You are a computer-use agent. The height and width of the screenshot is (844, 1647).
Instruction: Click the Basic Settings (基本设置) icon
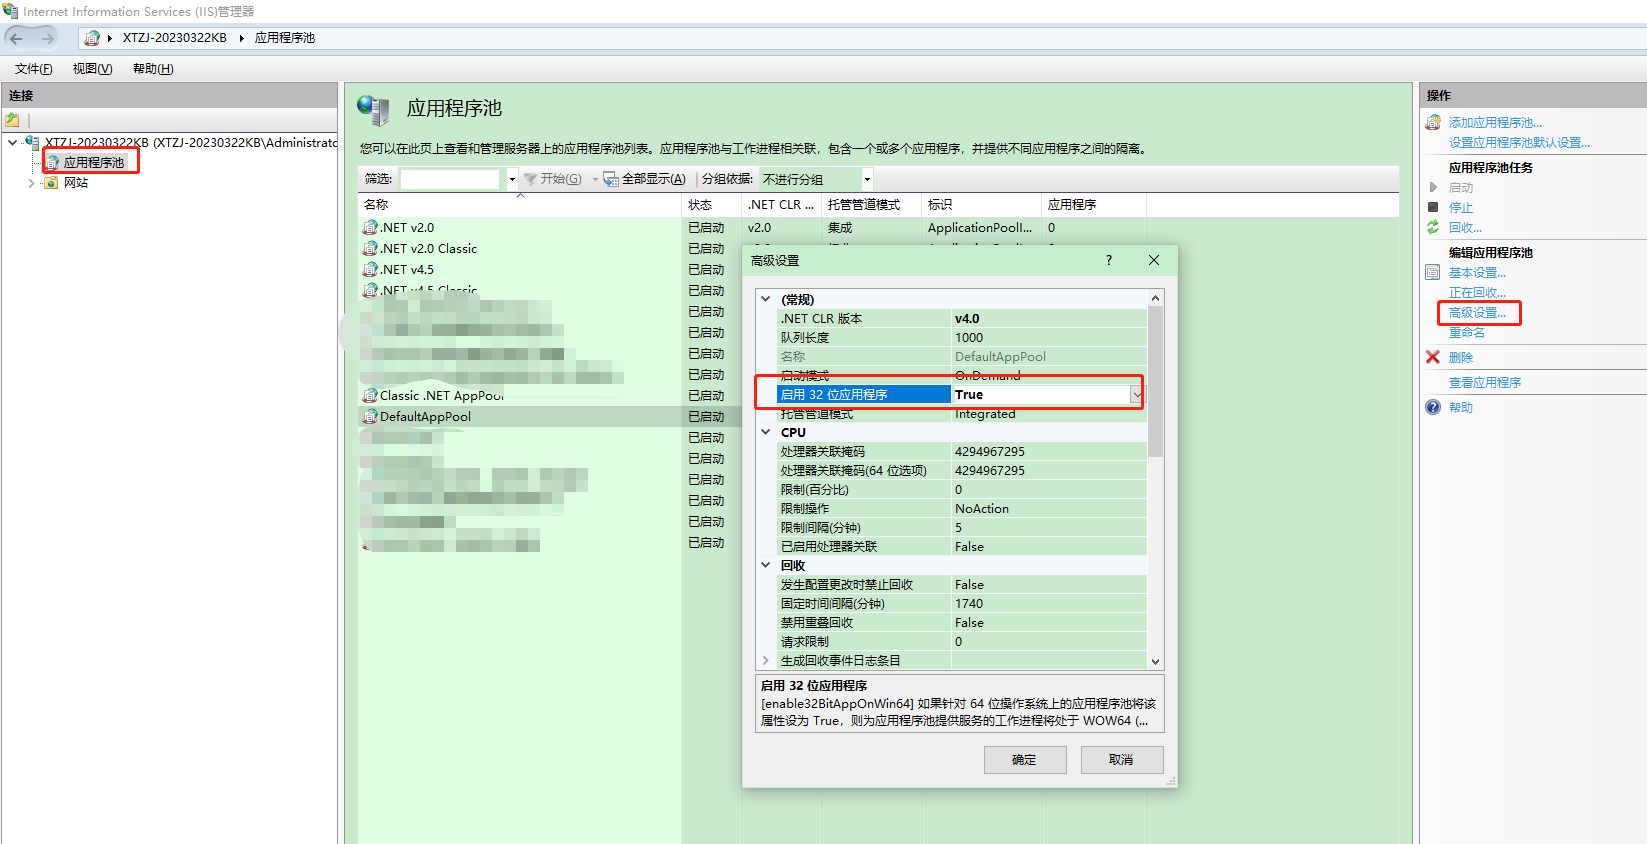coord(1433,272)
